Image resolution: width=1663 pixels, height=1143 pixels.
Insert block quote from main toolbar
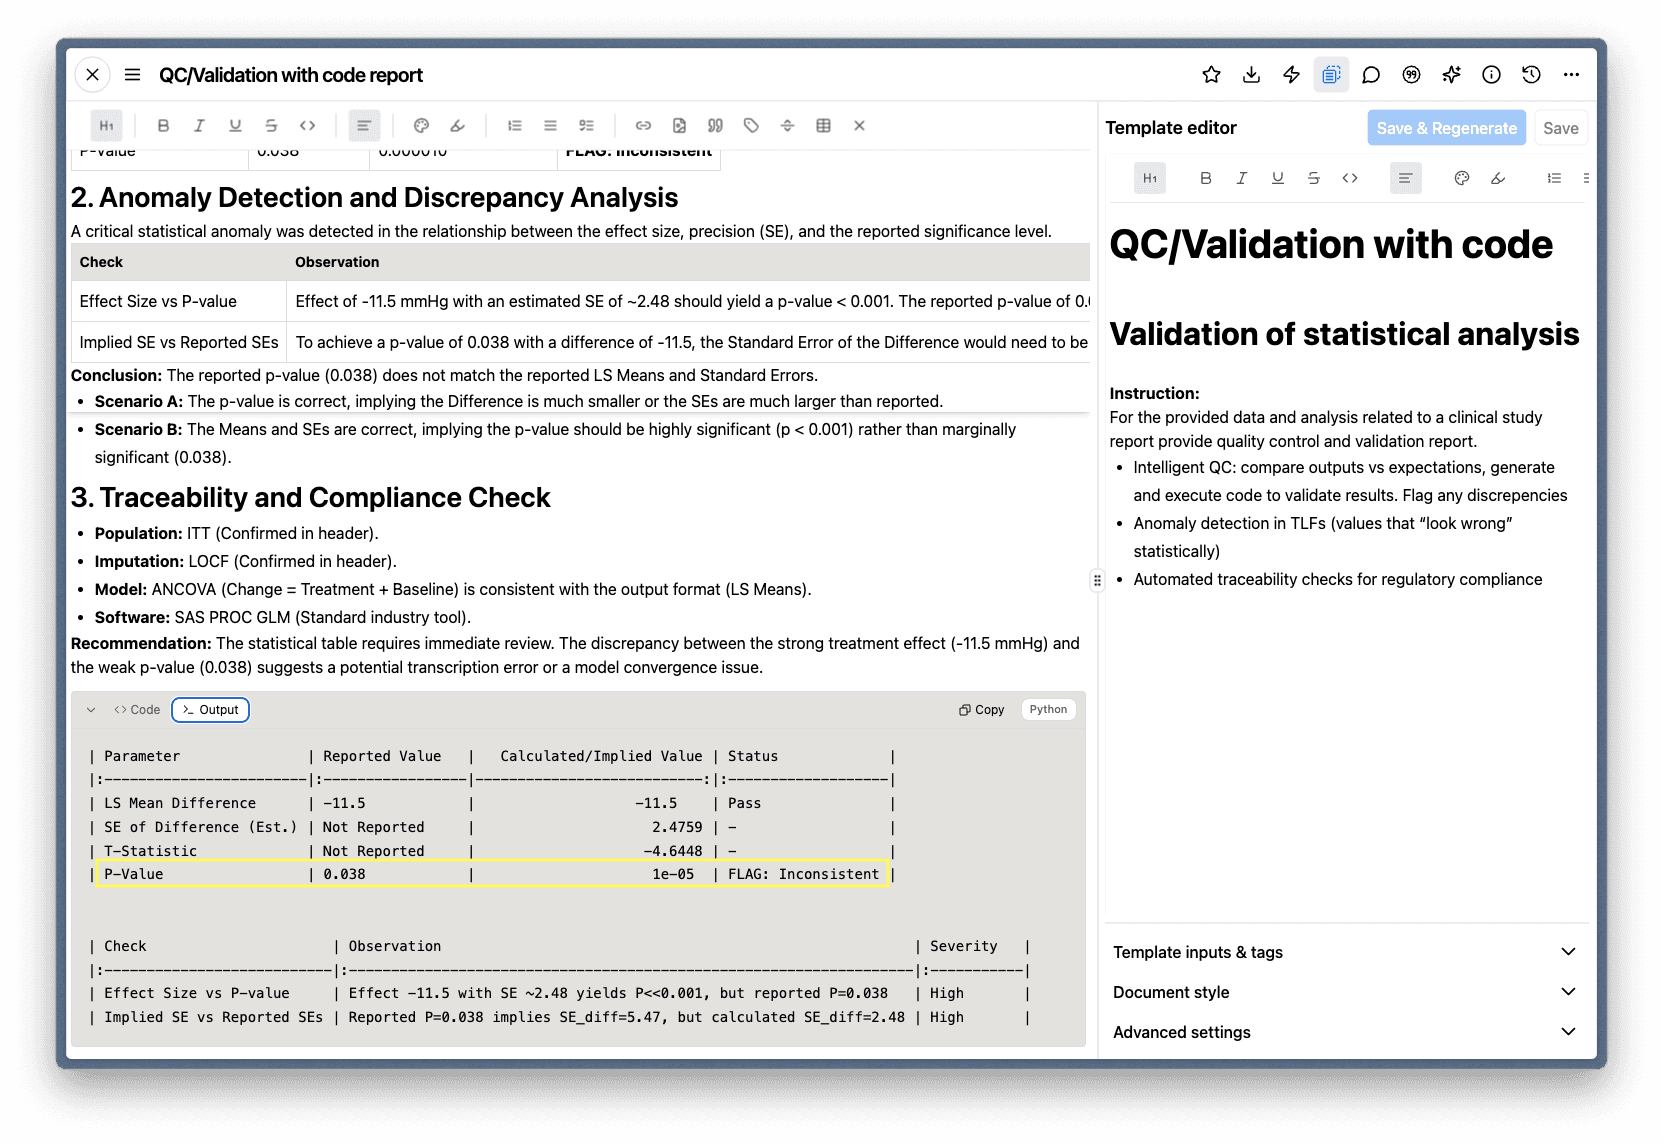[x=715, y=126]
